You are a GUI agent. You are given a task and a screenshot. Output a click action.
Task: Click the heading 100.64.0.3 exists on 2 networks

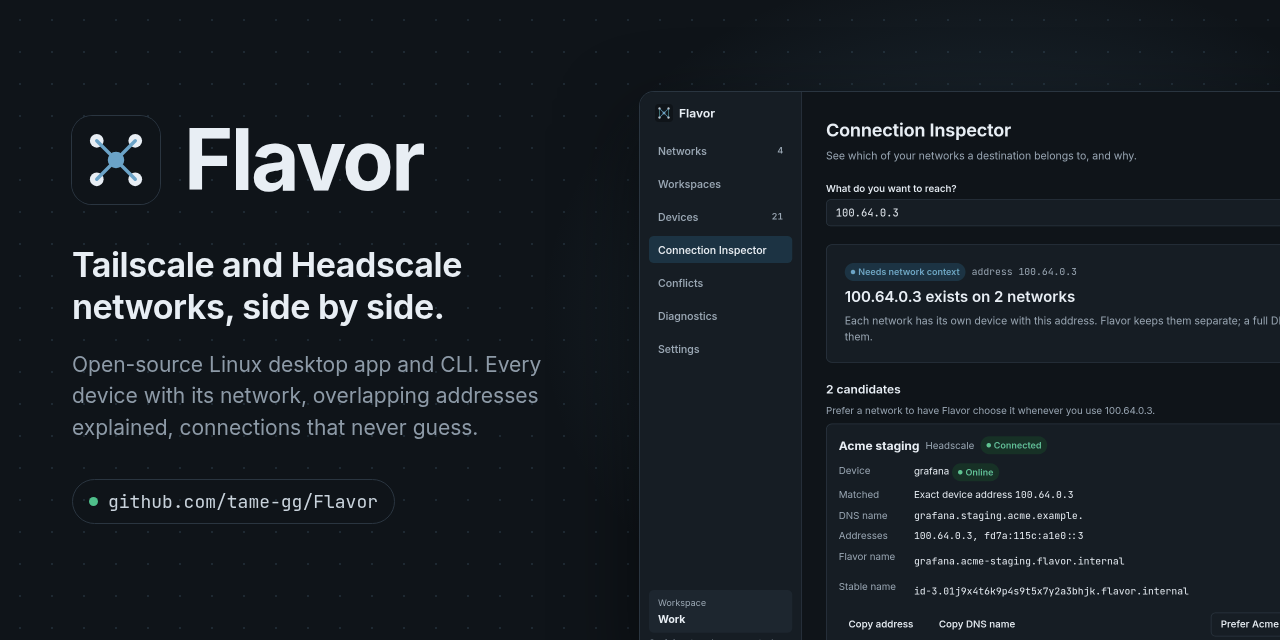960,297
